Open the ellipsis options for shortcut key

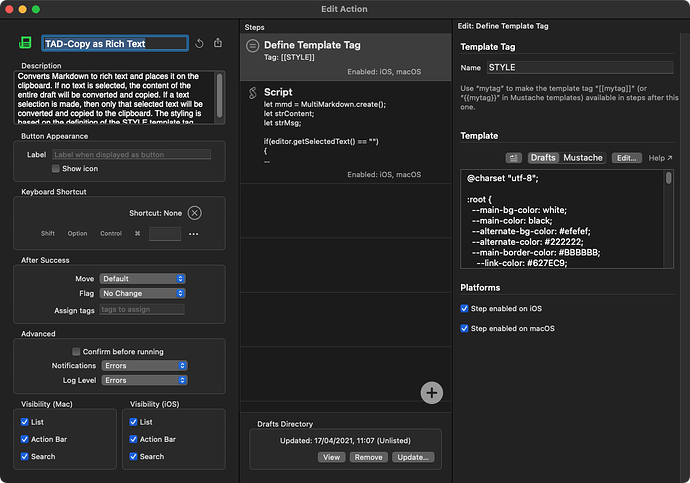(x=194, y=234)
